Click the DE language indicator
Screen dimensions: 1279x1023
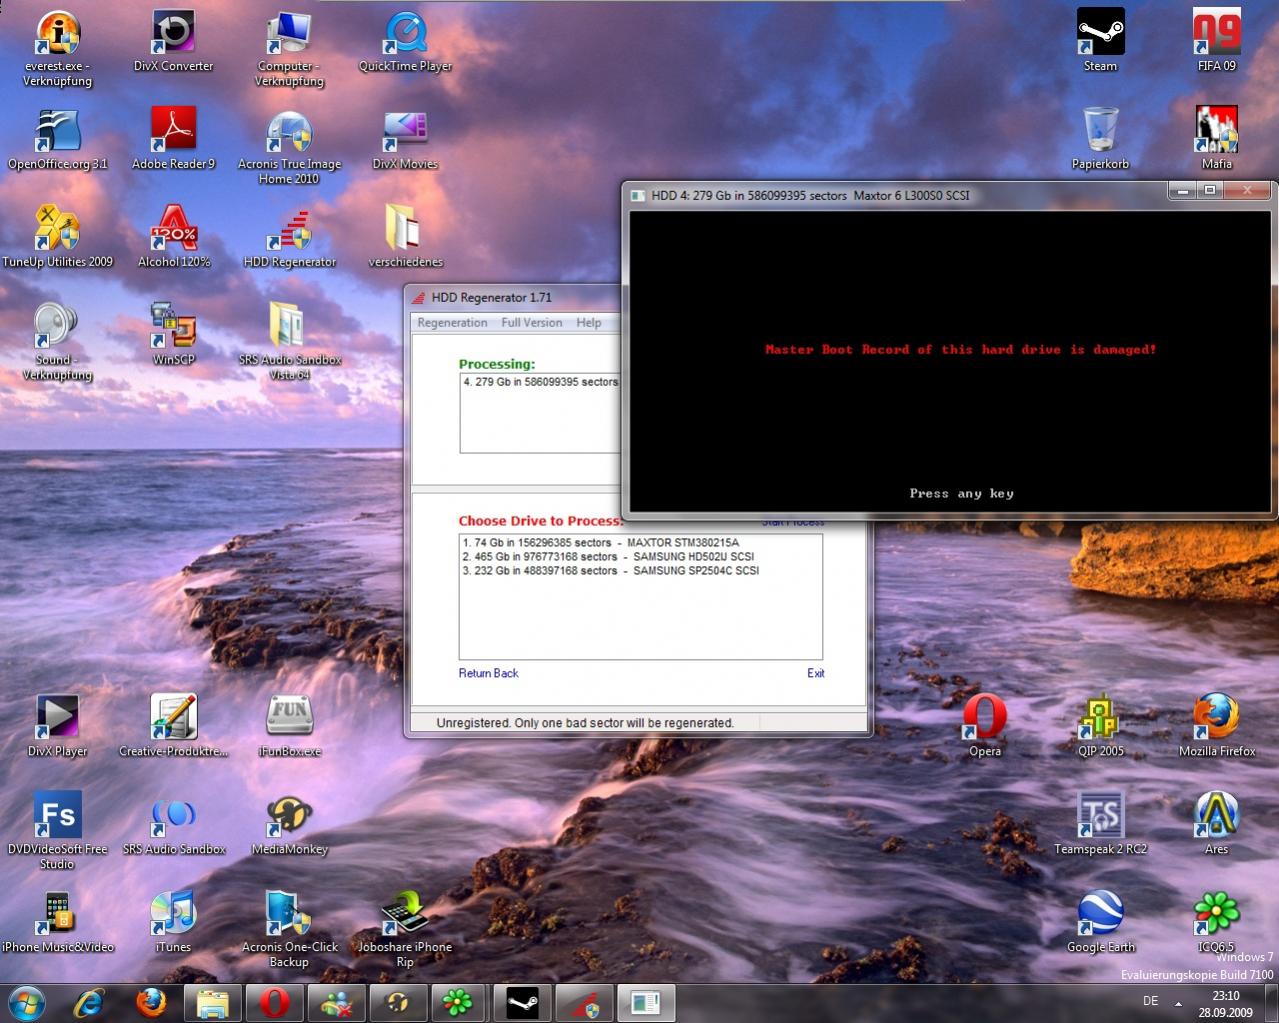[1150, 1001]
